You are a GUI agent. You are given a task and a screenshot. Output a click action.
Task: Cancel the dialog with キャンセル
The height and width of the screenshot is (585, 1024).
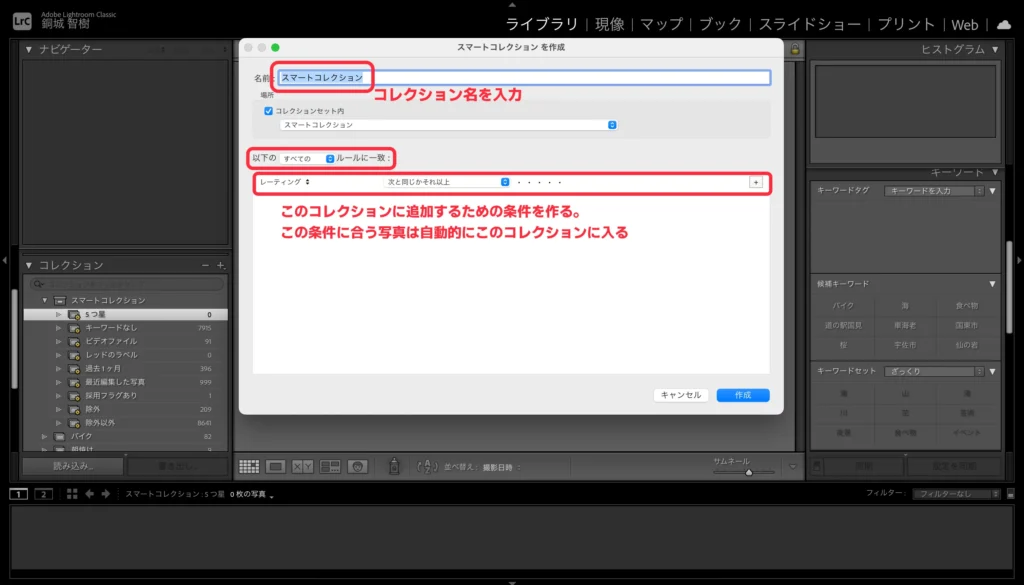681,395
